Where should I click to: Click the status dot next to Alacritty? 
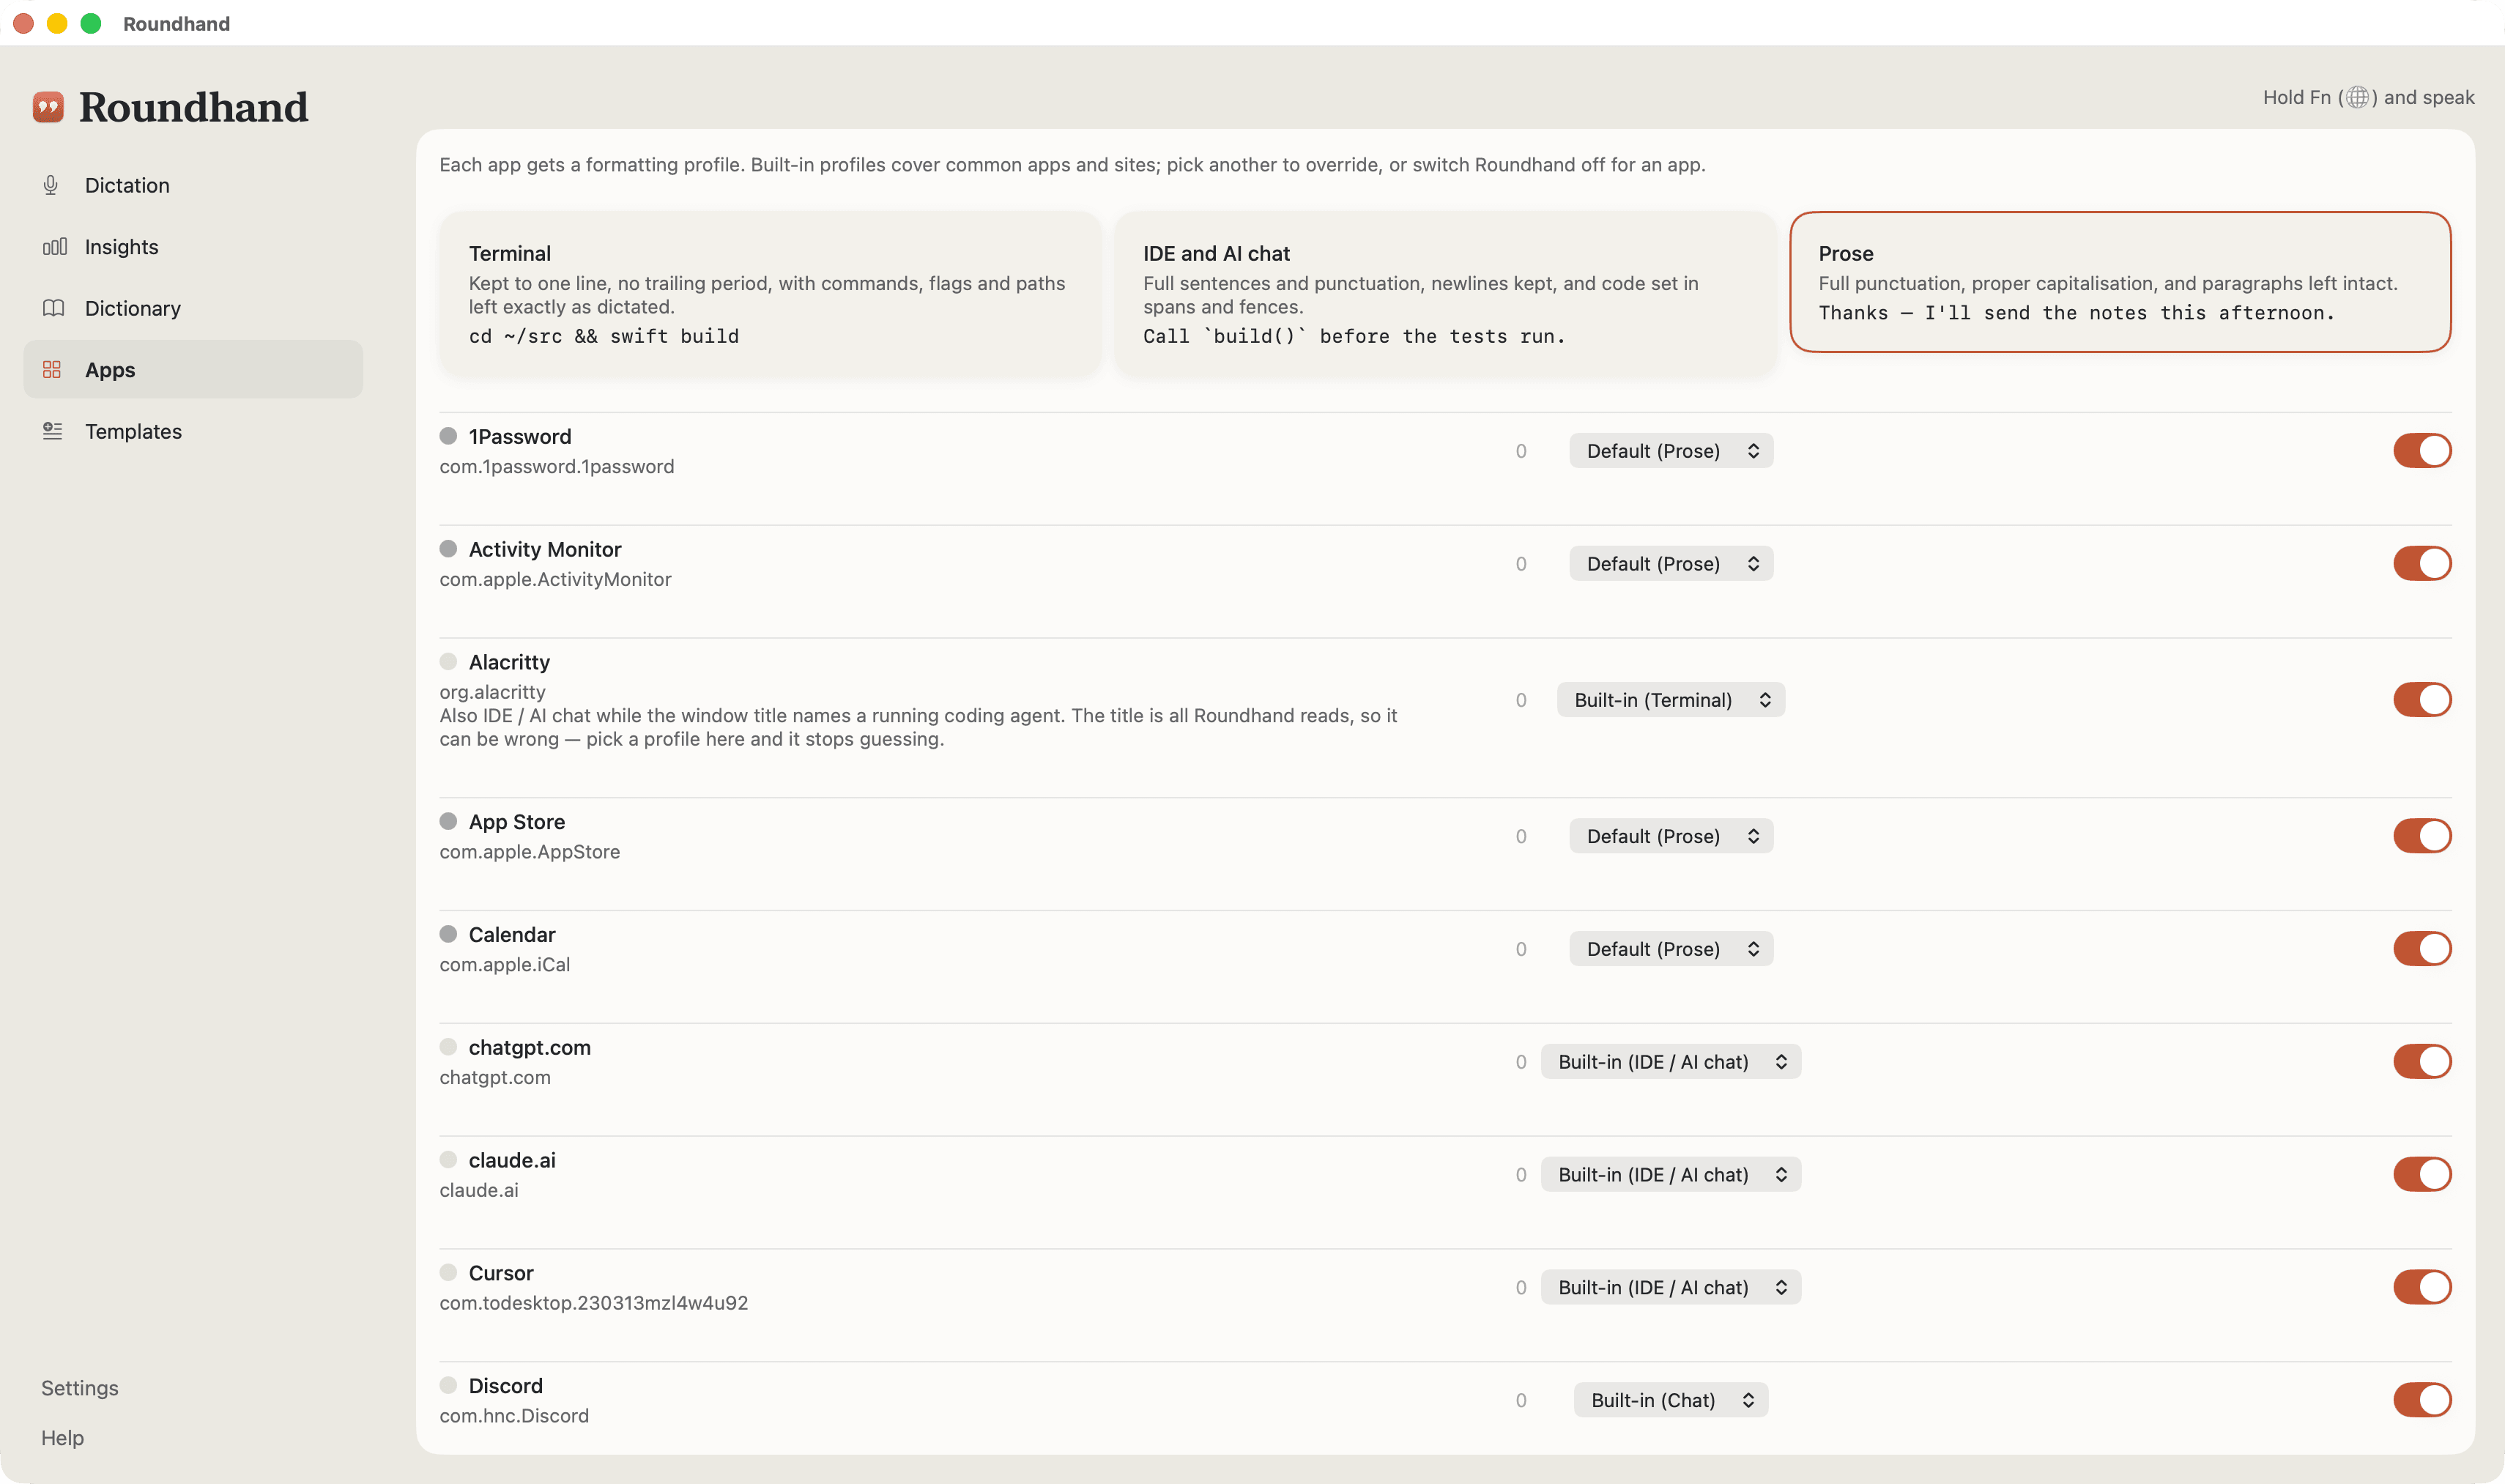448,662
